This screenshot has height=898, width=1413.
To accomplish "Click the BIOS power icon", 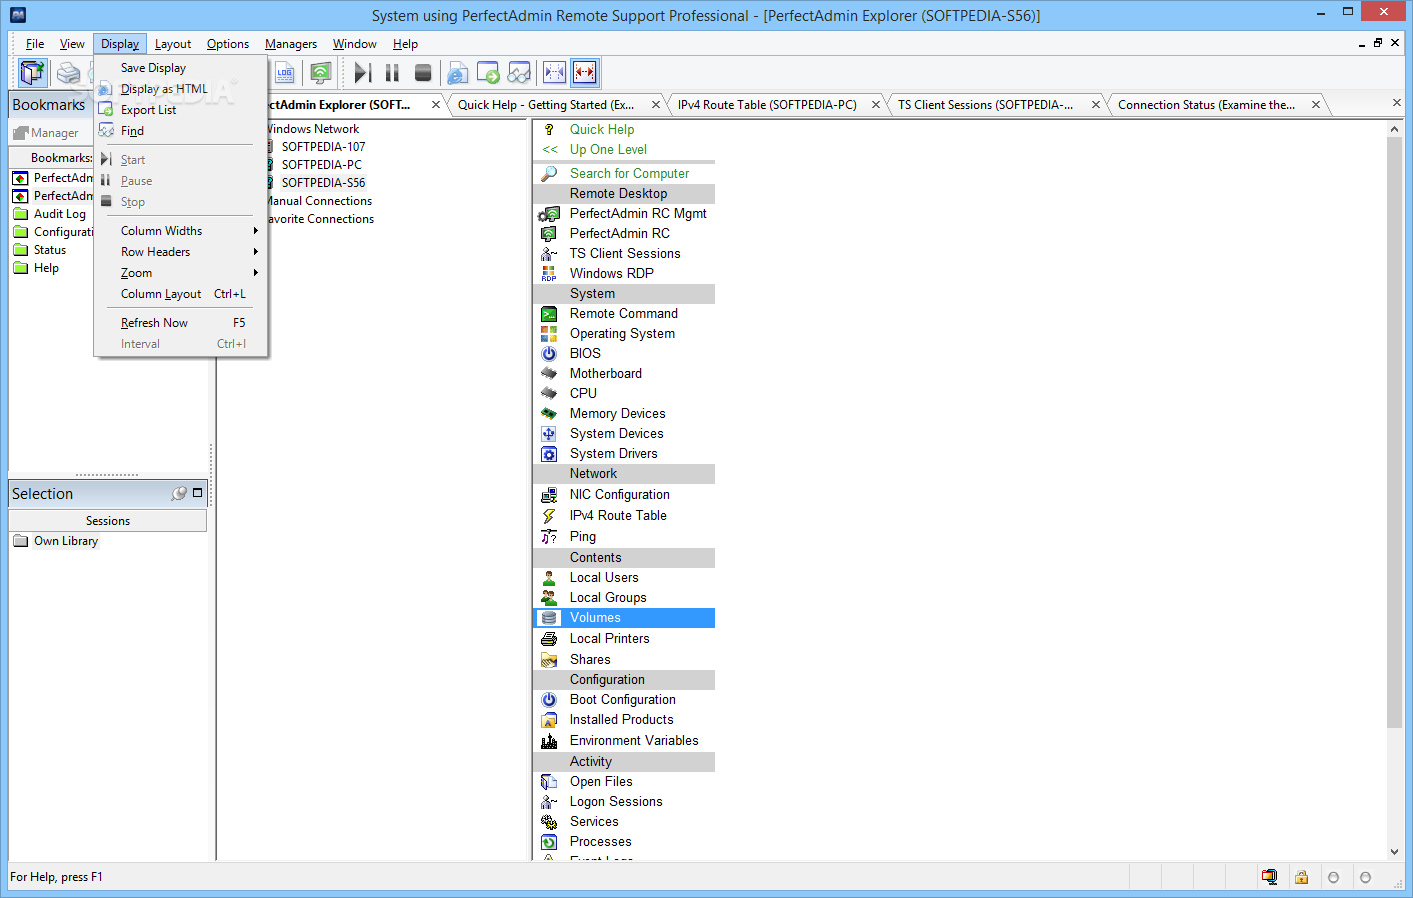I will (x=549, y=353).
